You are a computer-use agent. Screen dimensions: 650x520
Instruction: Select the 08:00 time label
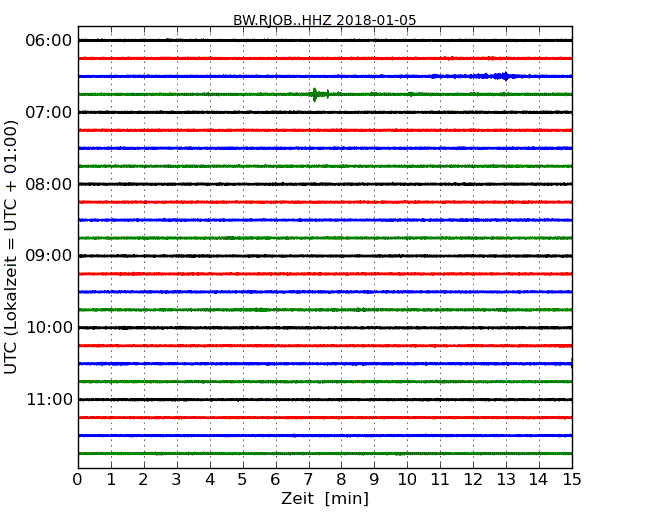pyautogui.click(x=49, y=184)
